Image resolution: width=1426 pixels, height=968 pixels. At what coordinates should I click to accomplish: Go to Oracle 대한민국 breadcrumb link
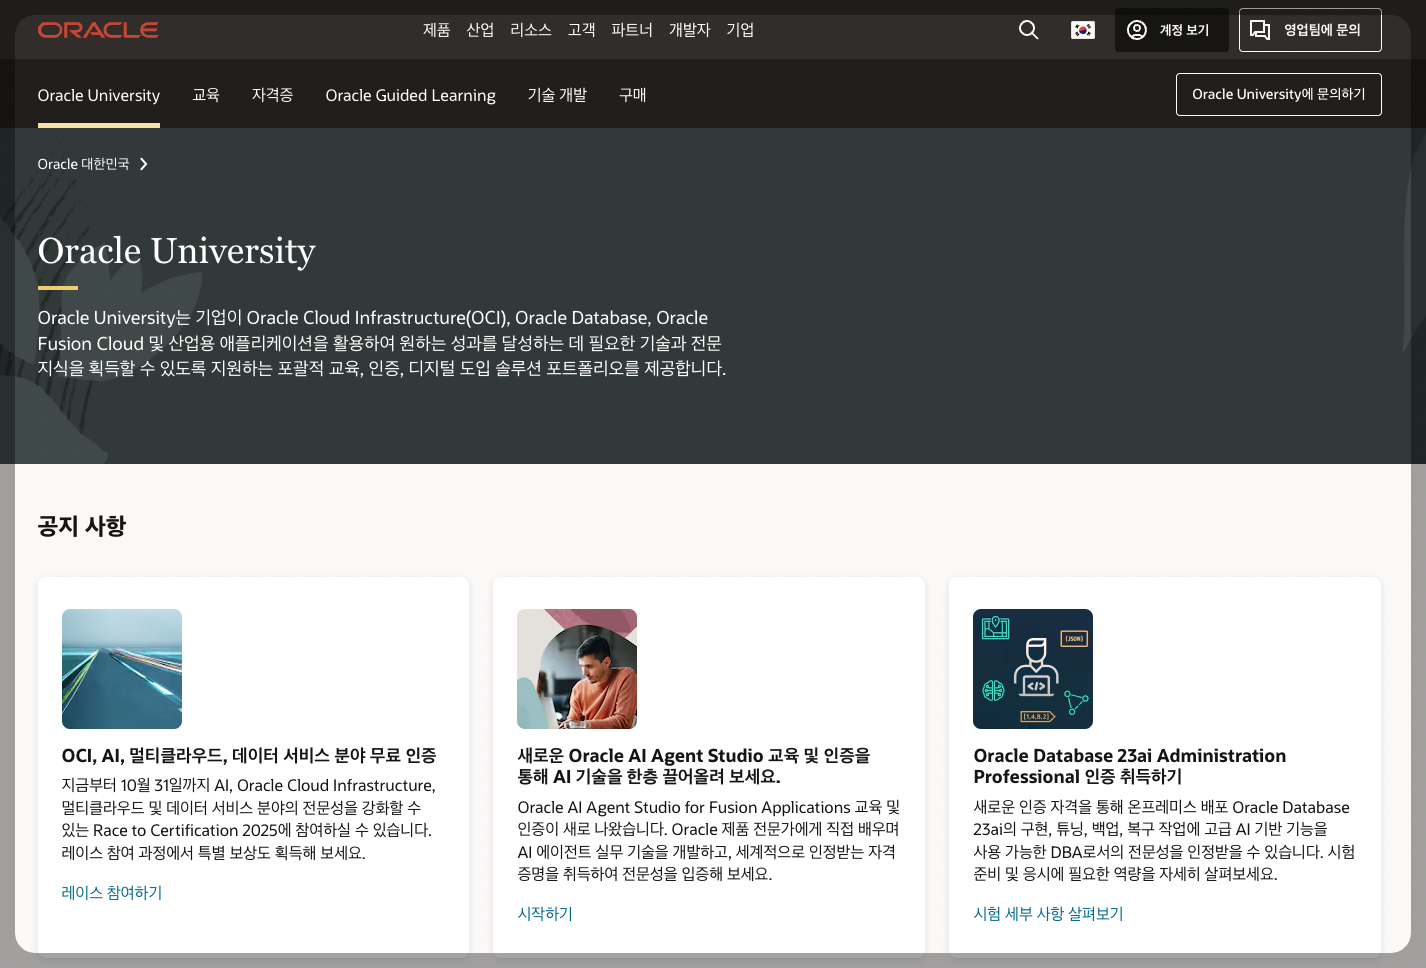click(x=84, y=164)
